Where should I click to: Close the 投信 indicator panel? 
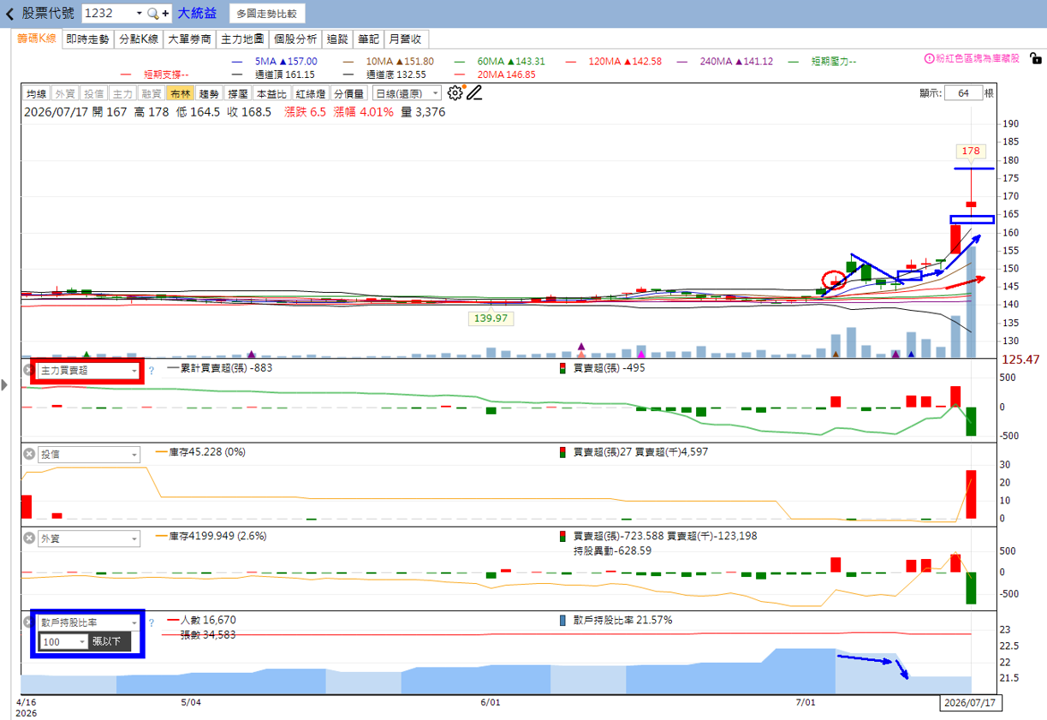pos(29,454)
